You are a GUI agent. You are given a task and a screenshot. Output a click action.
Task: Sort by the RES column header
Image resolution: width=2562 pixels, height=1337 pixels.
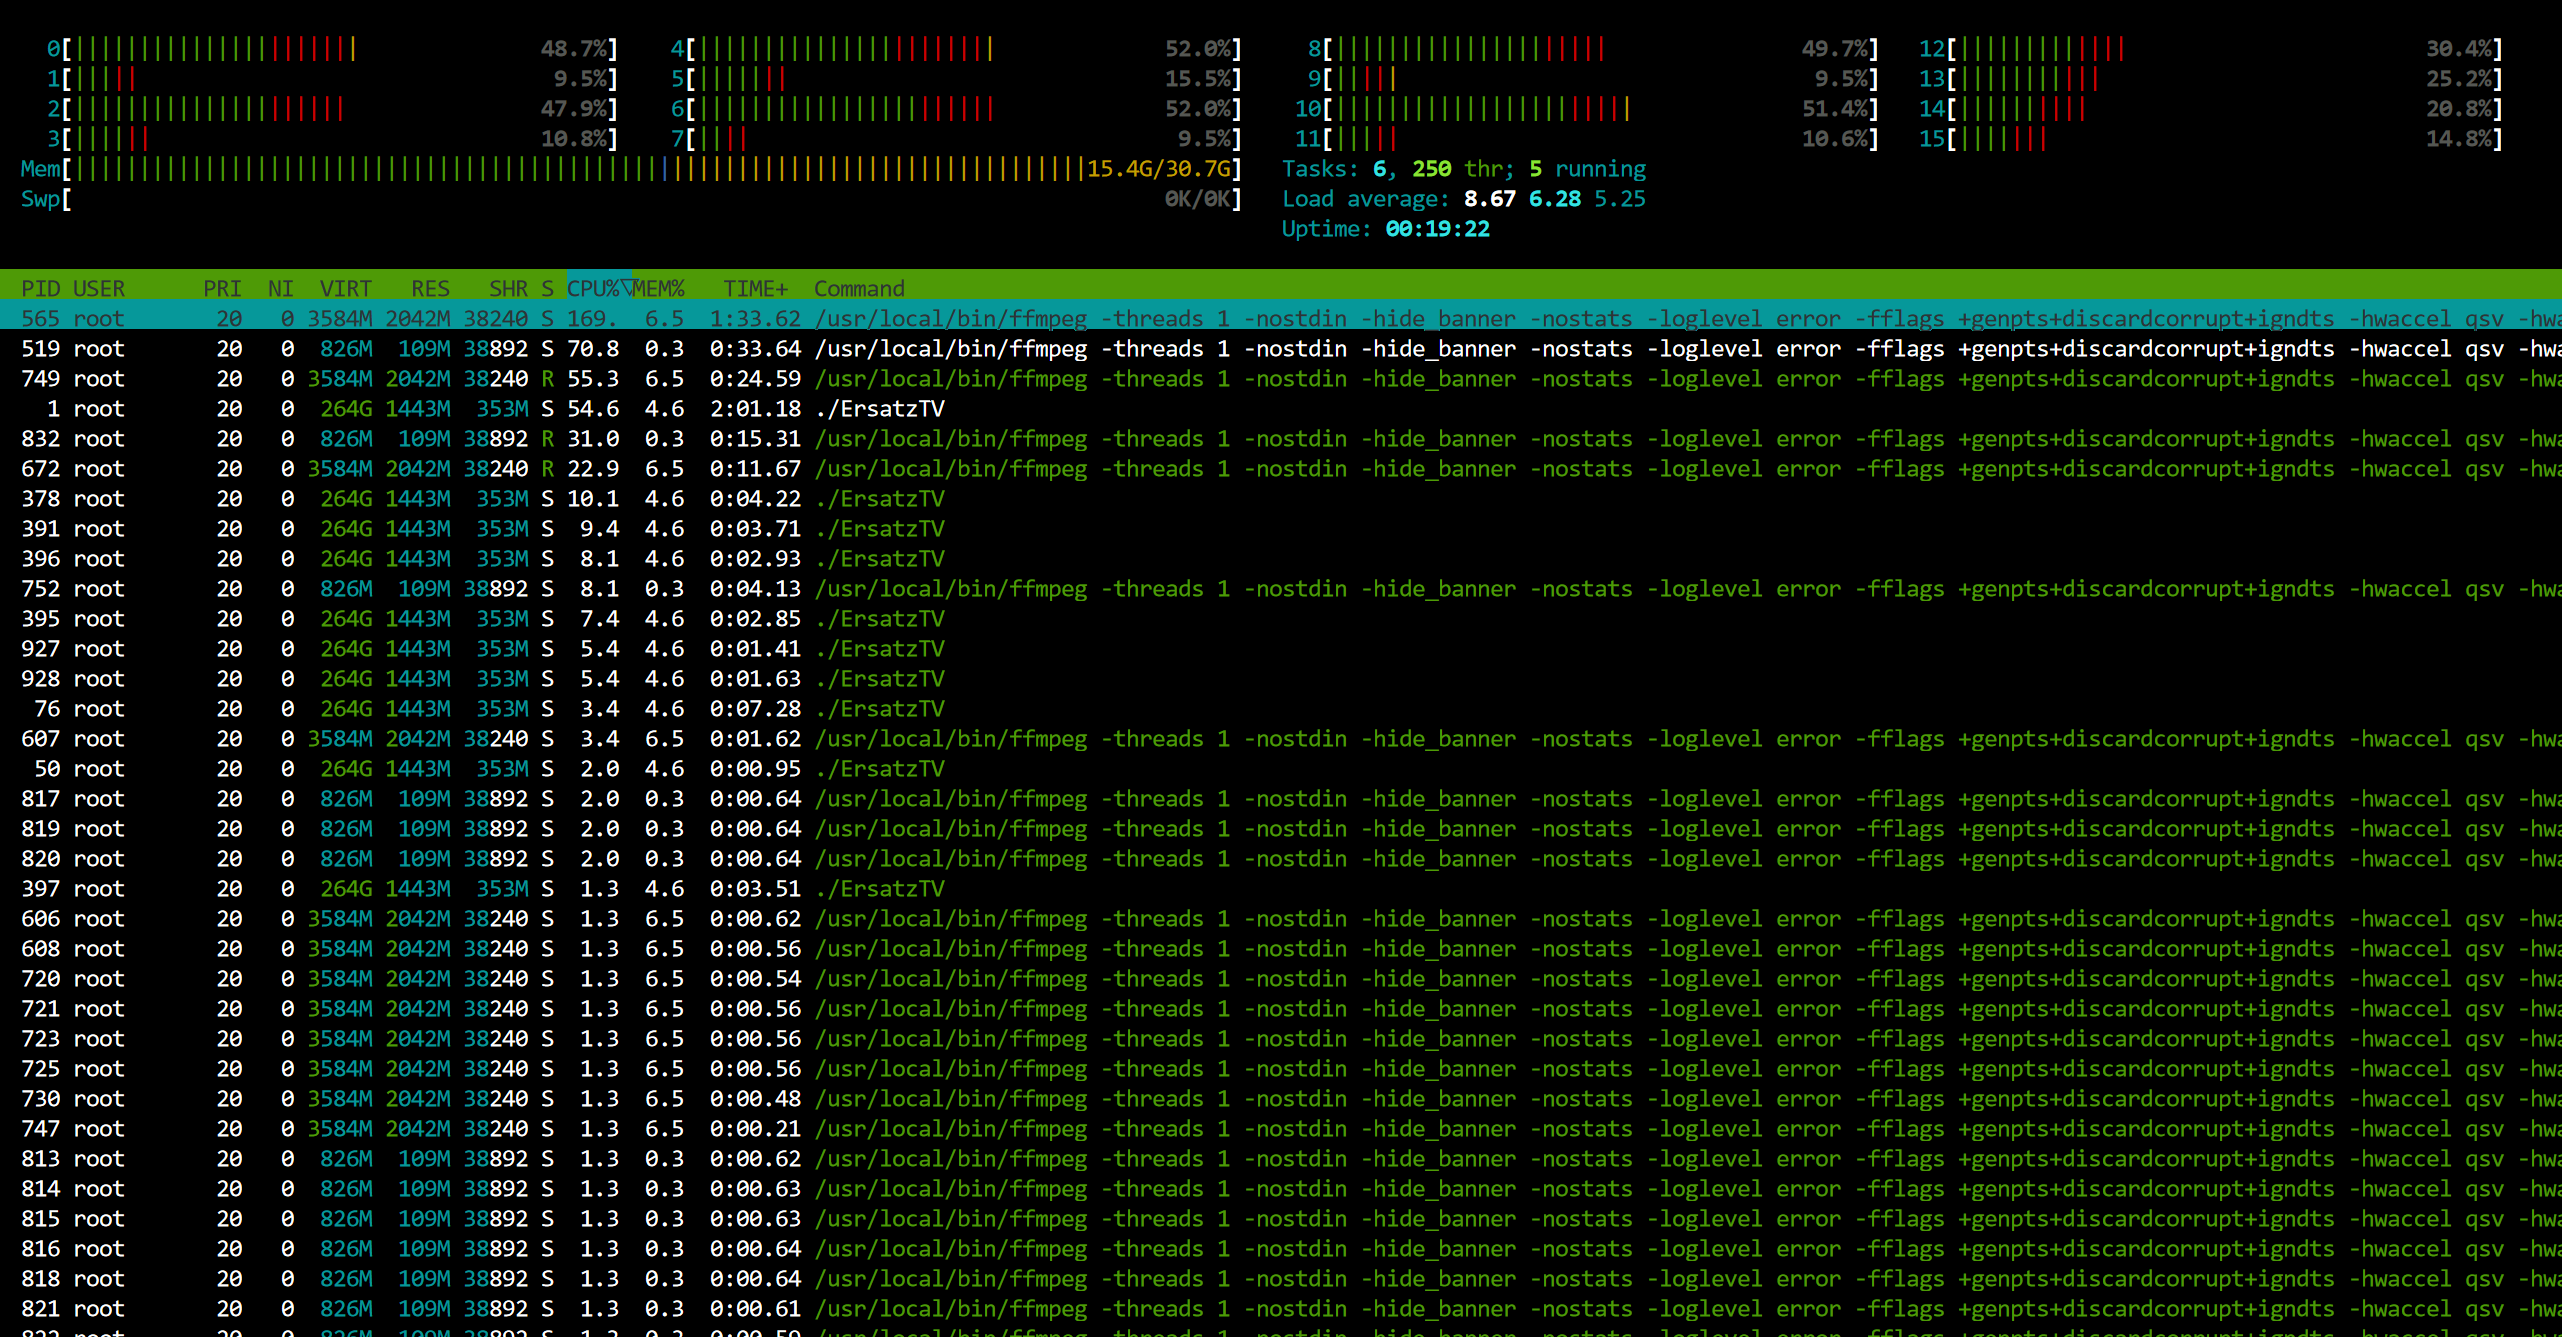tap(431, 289)
